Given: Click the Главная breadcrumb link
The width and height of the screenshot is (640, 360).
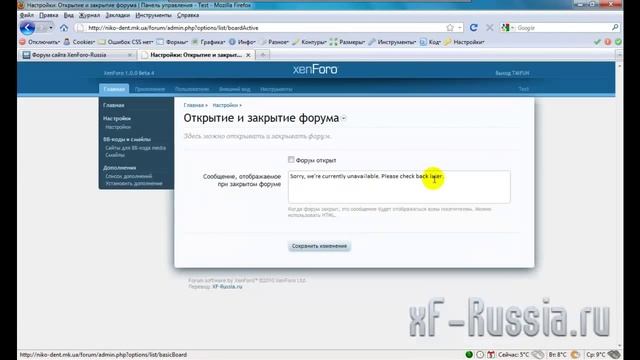Looking at the screenshot, I should [193, 105].
